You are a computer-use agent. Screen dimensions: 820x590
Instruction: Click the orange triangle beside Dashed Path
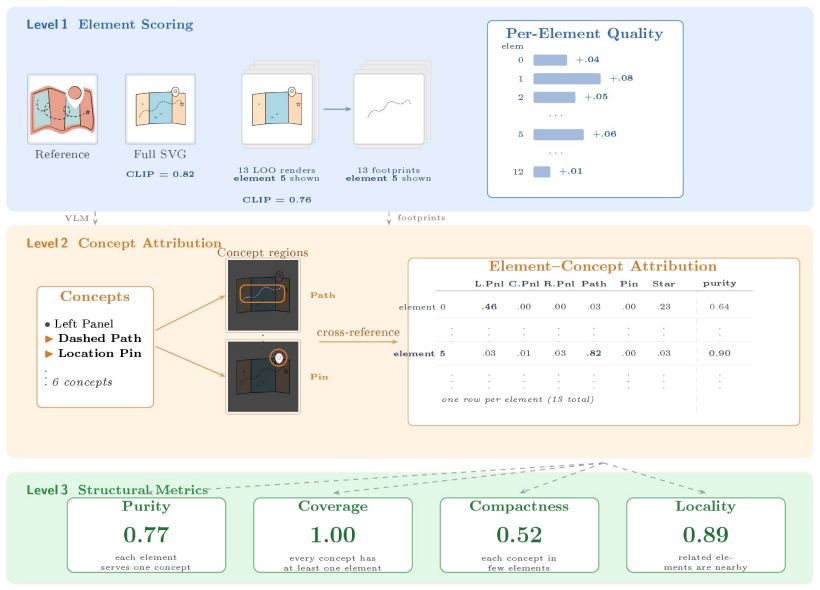point(49,339)
